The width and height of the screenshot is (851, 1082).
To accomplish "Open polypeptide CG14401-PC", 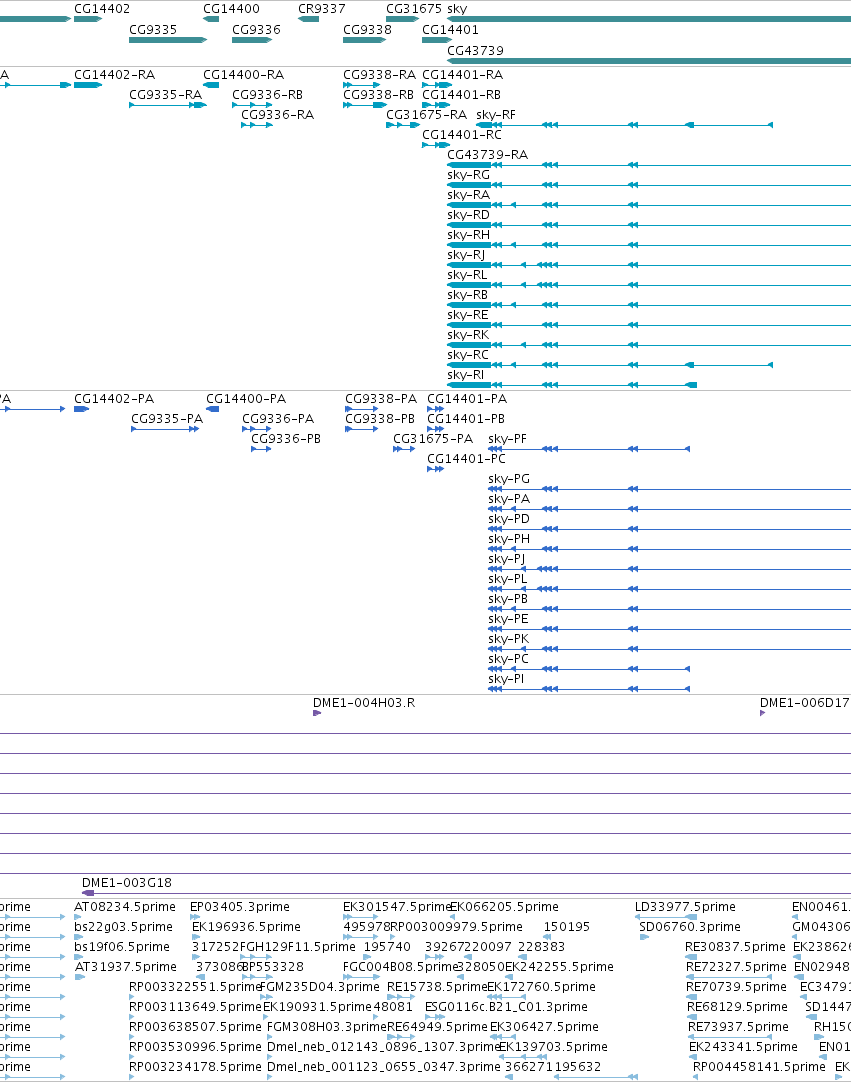I will click(x=466, y=459).
